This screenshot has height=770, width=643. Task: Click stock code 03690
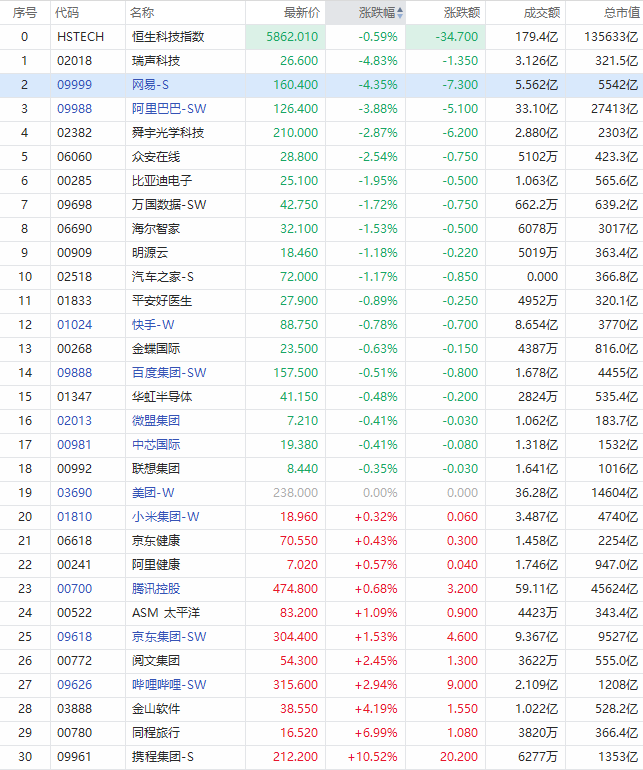click(x=74, y=493)
